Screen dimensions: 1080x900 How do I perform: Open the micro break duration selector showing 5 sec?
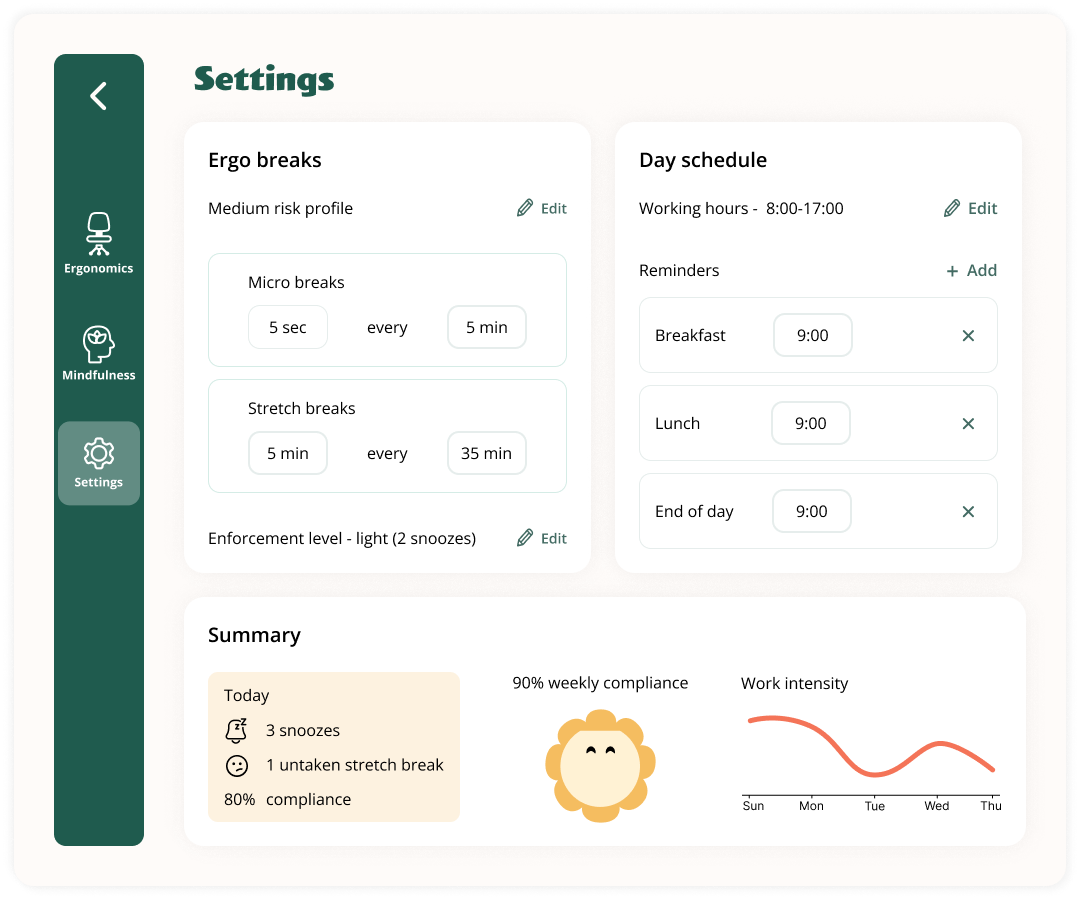pyautogui.click(x=287, y=327)
